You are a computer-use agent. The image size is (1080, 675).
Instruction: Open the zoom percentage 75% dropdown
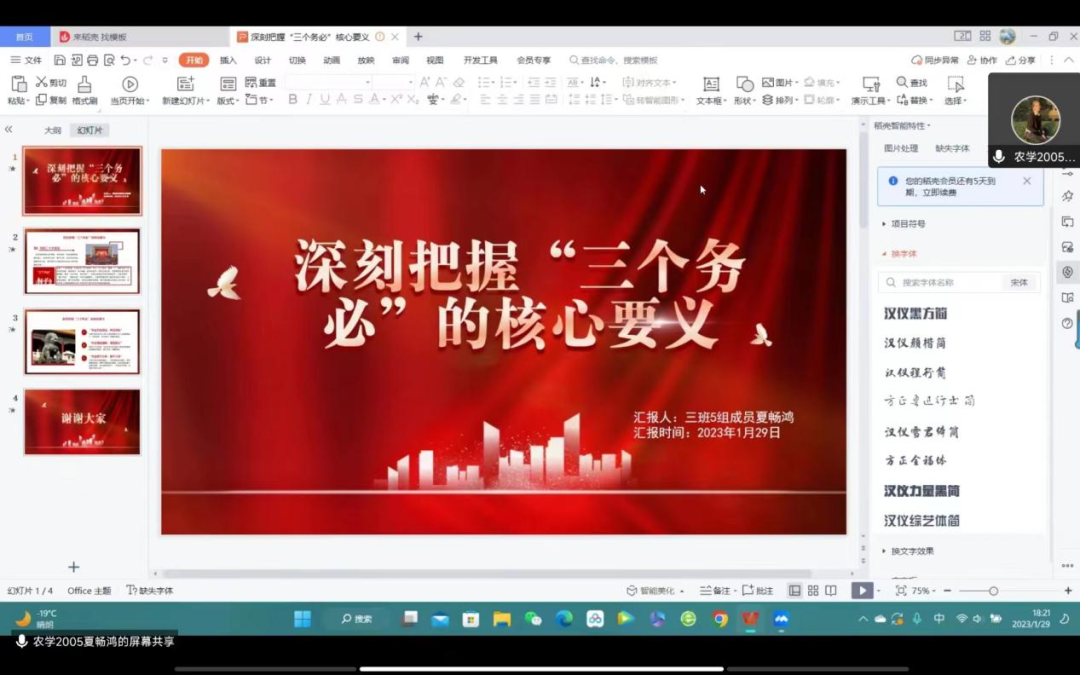(x=924, y=591)
